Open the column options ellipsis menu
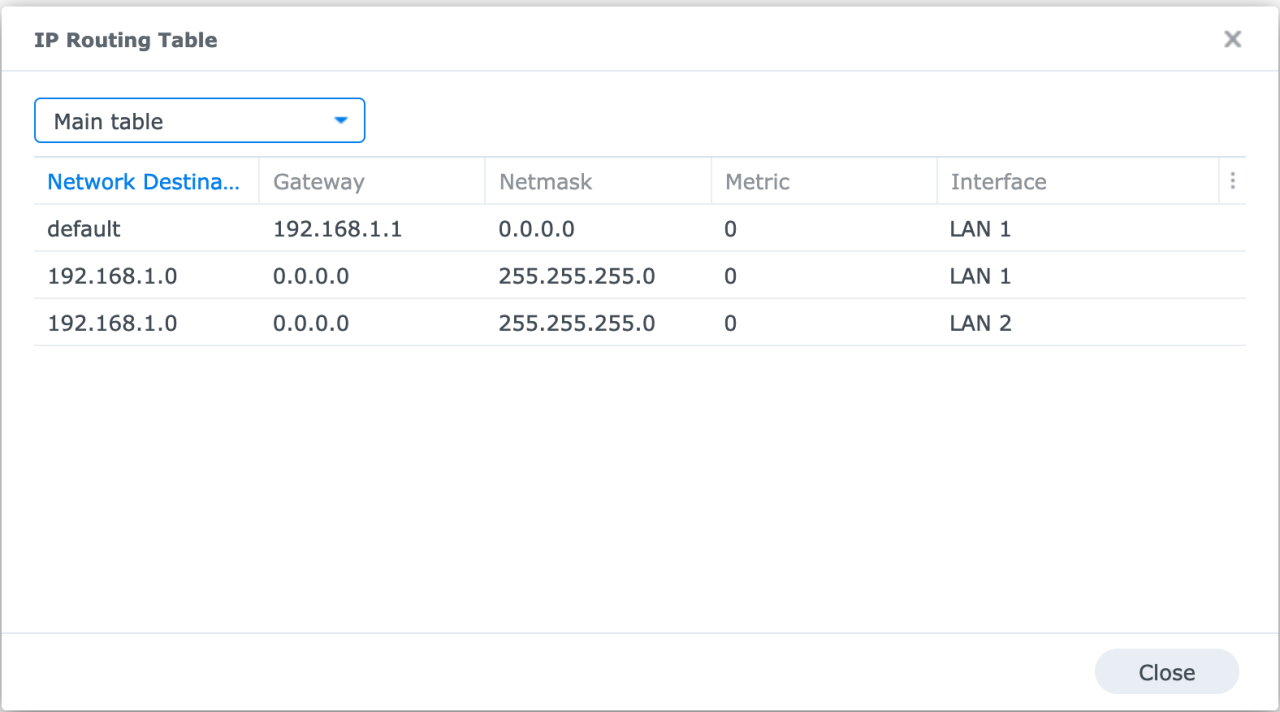The height and width of the screenshot is (712, 1280). 1232,181
